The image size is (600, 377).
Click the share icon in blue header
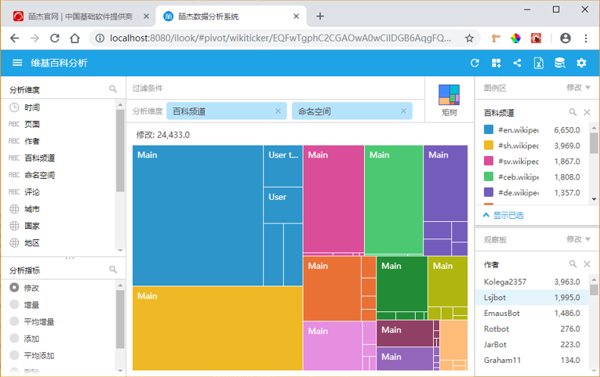pyautogui.click(x=517, y=63)
